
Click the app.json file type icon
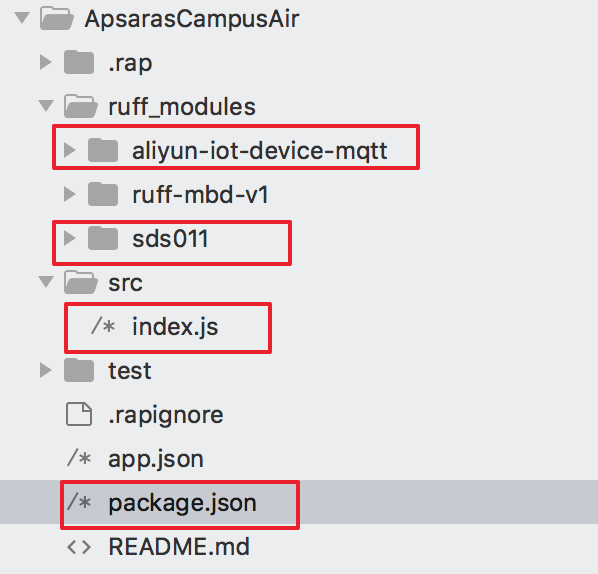[79, 458]
